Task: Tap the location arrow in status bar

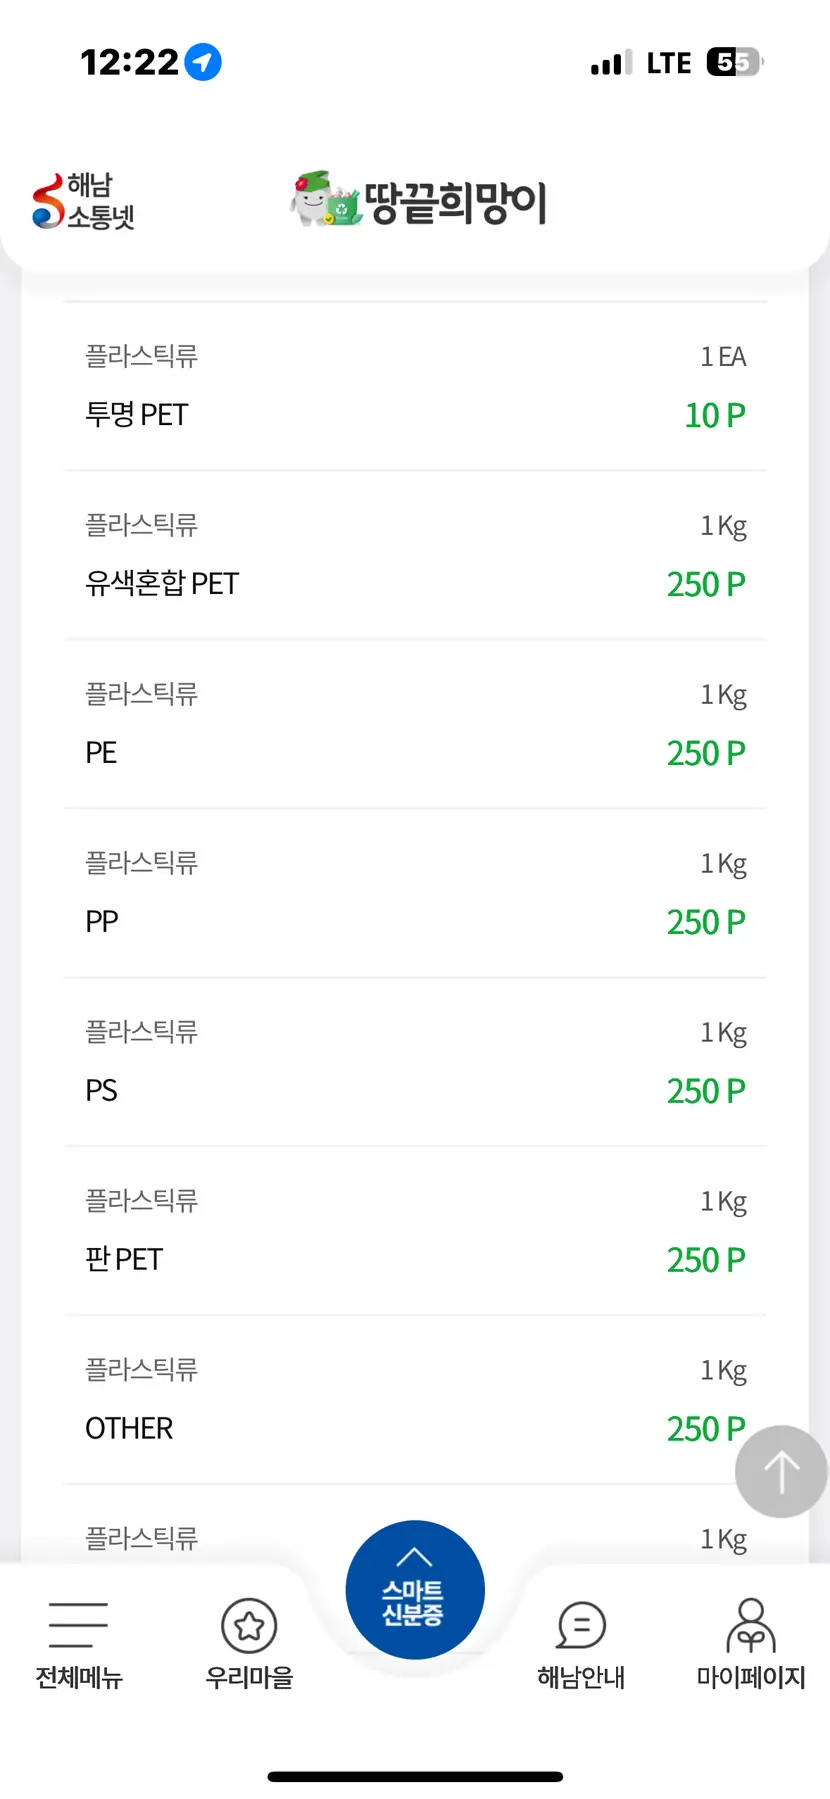Action: coord(204,62)
